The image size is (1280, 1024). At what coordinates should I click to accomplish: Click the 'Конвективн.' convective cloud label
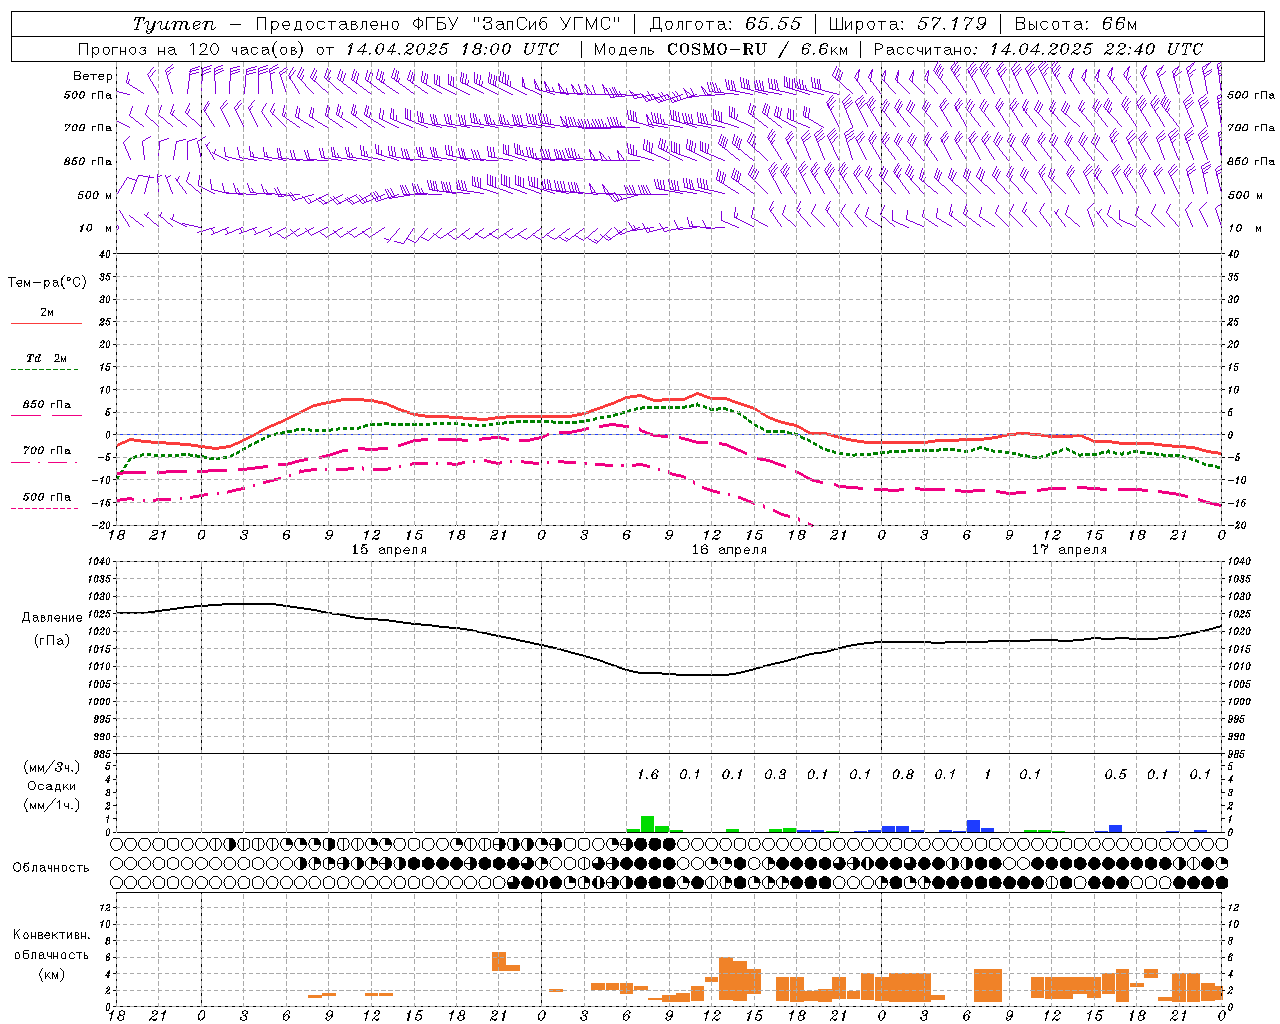tap(52, 935)
